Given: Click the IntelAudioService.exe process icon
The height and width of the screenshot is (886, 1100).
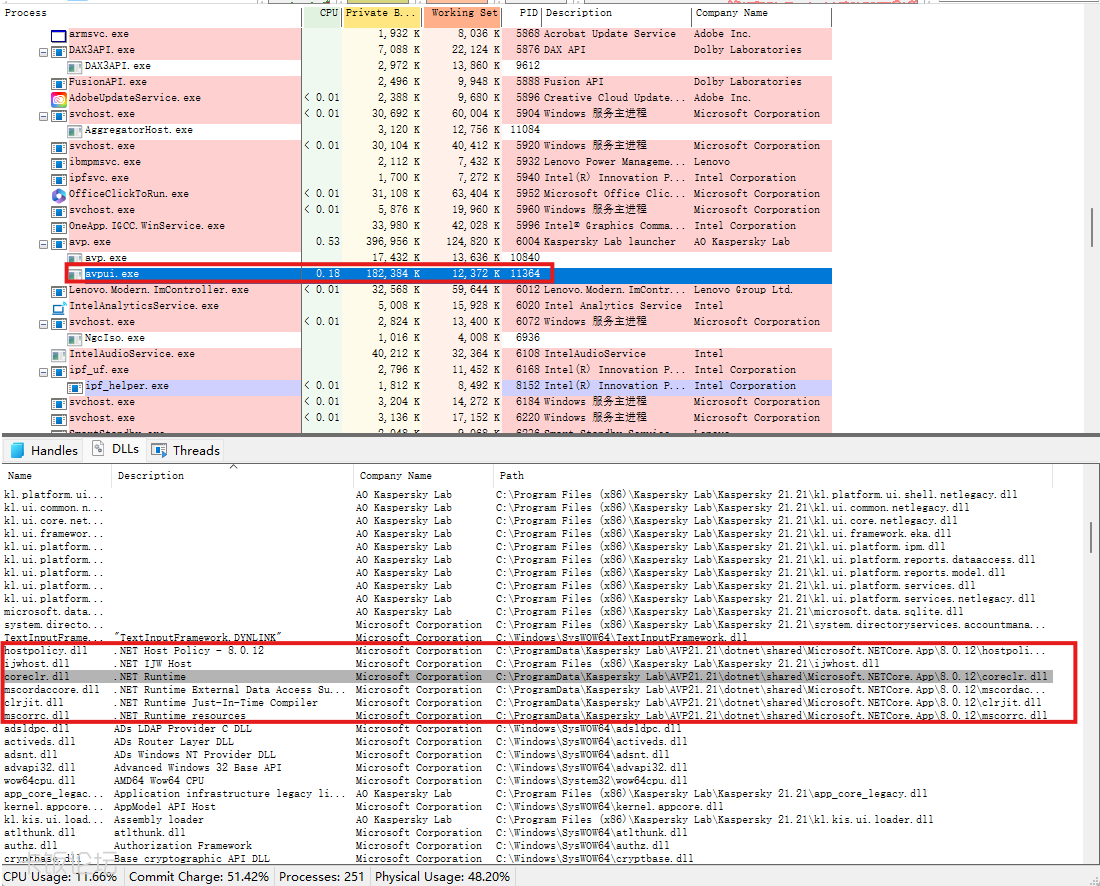Looking at the screenshot, I should (59, 354).
